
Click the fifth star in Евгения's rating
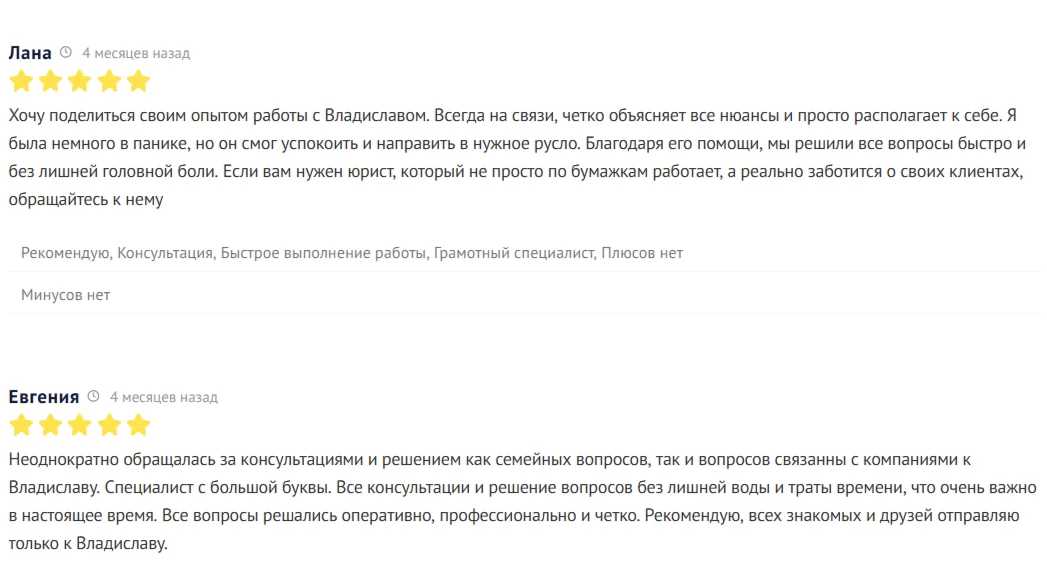[x=139, y=425]
